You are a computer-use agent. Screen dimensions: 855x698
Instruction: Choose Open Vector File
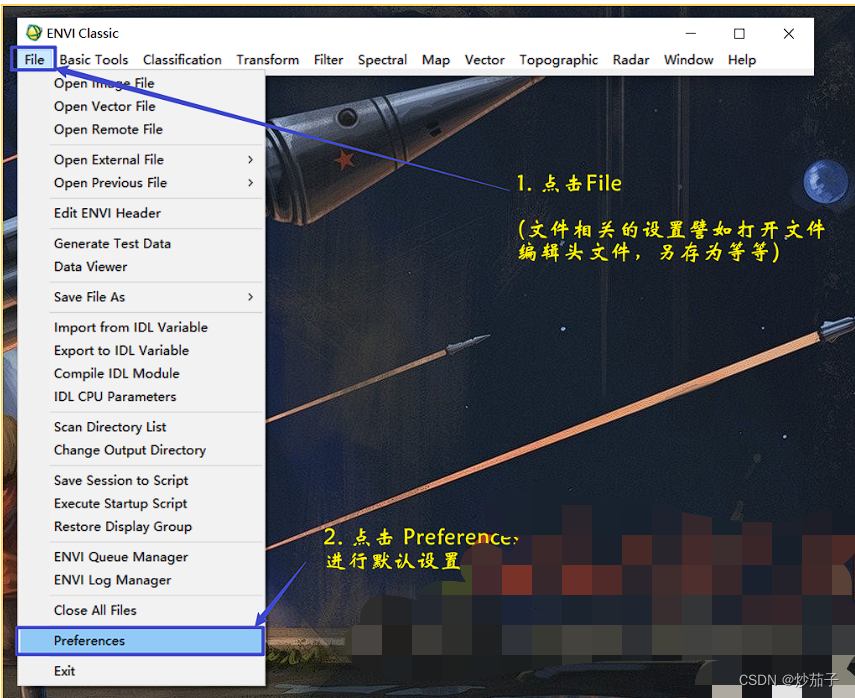point(141,106)
